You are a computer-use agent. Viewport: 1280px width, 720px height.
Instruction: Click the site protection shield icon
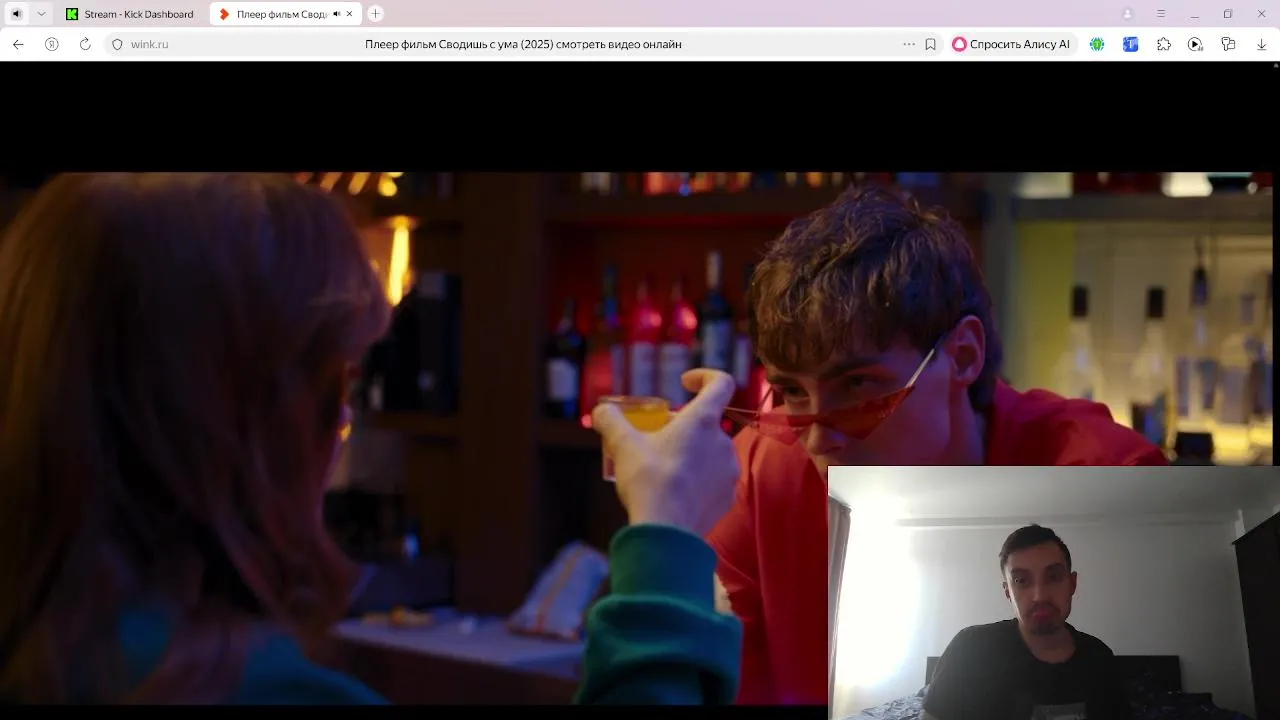tap(117, 44)
